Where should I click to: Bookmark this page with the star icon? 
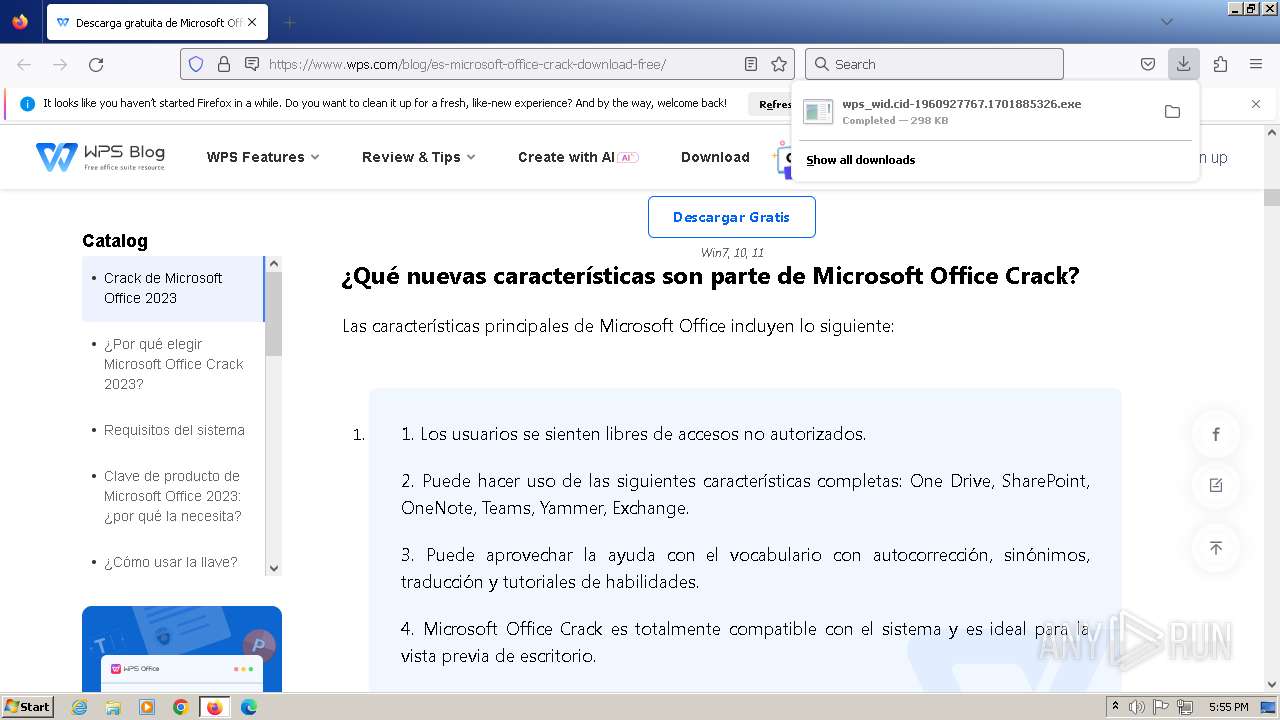(x=779, y=64)
